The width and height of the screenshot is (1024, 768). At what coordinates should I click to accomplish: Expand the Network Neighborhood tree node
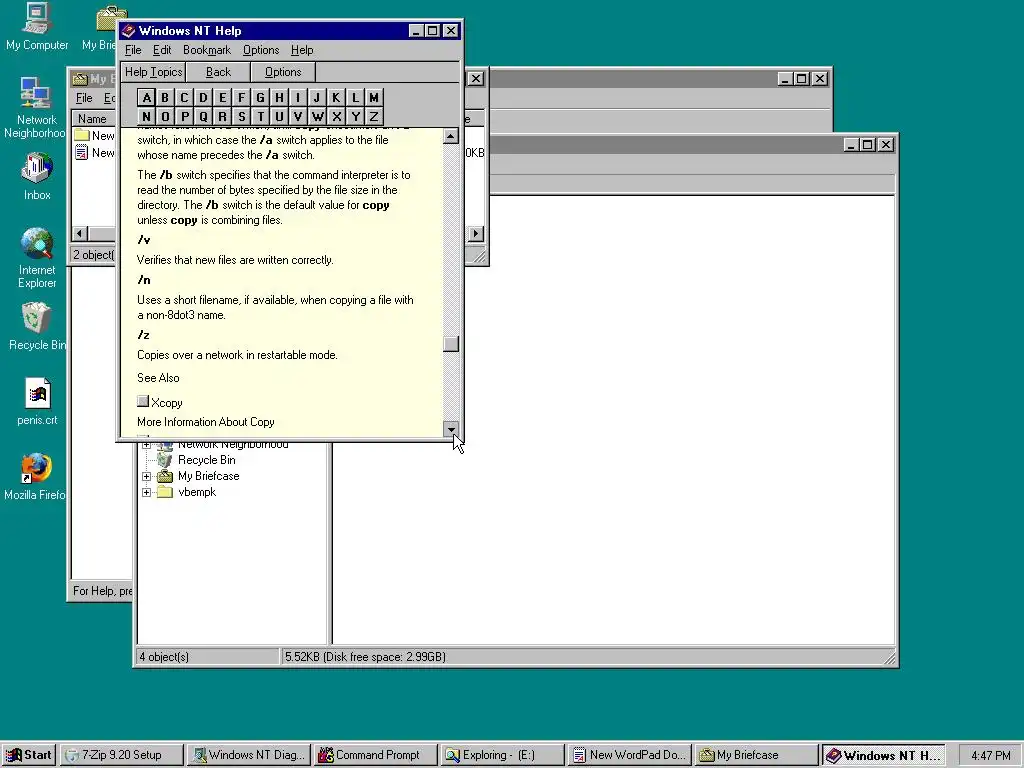146,445
